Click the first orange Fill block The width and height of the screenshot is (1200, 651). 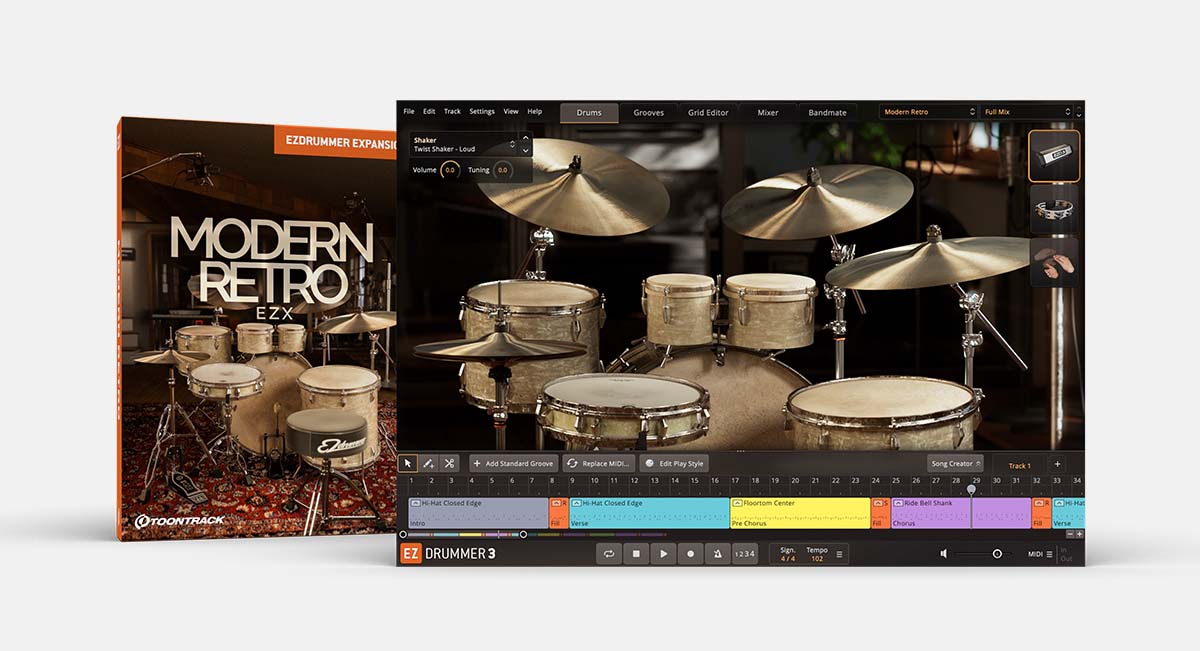pos(558,512)
